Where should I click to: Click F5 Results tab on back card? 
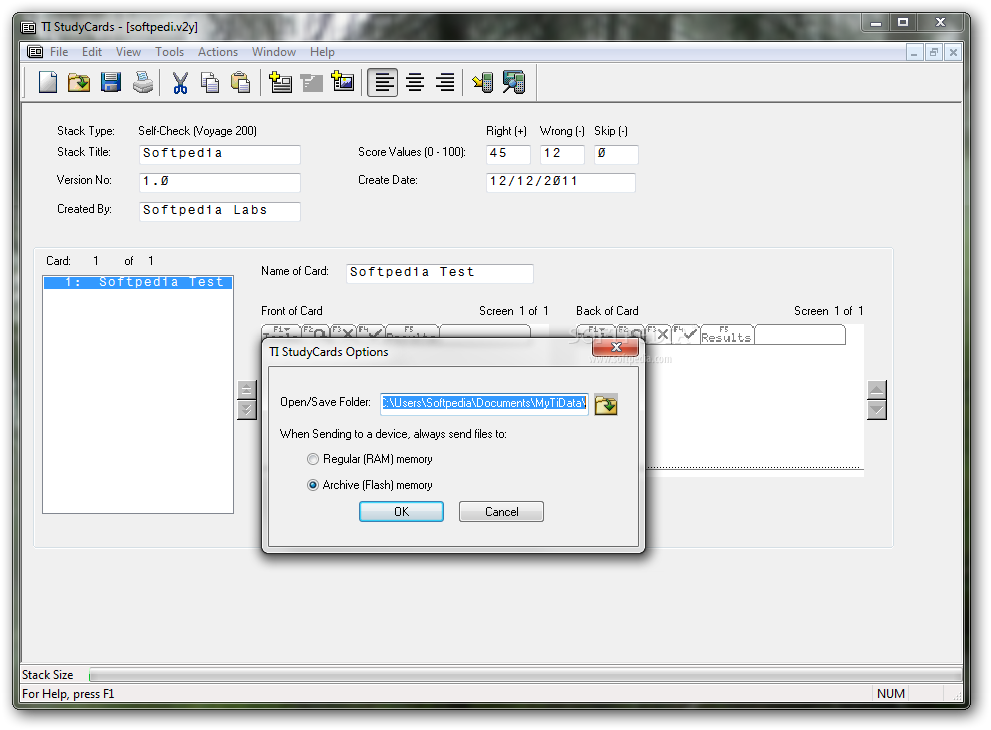(x=726, y=334)
